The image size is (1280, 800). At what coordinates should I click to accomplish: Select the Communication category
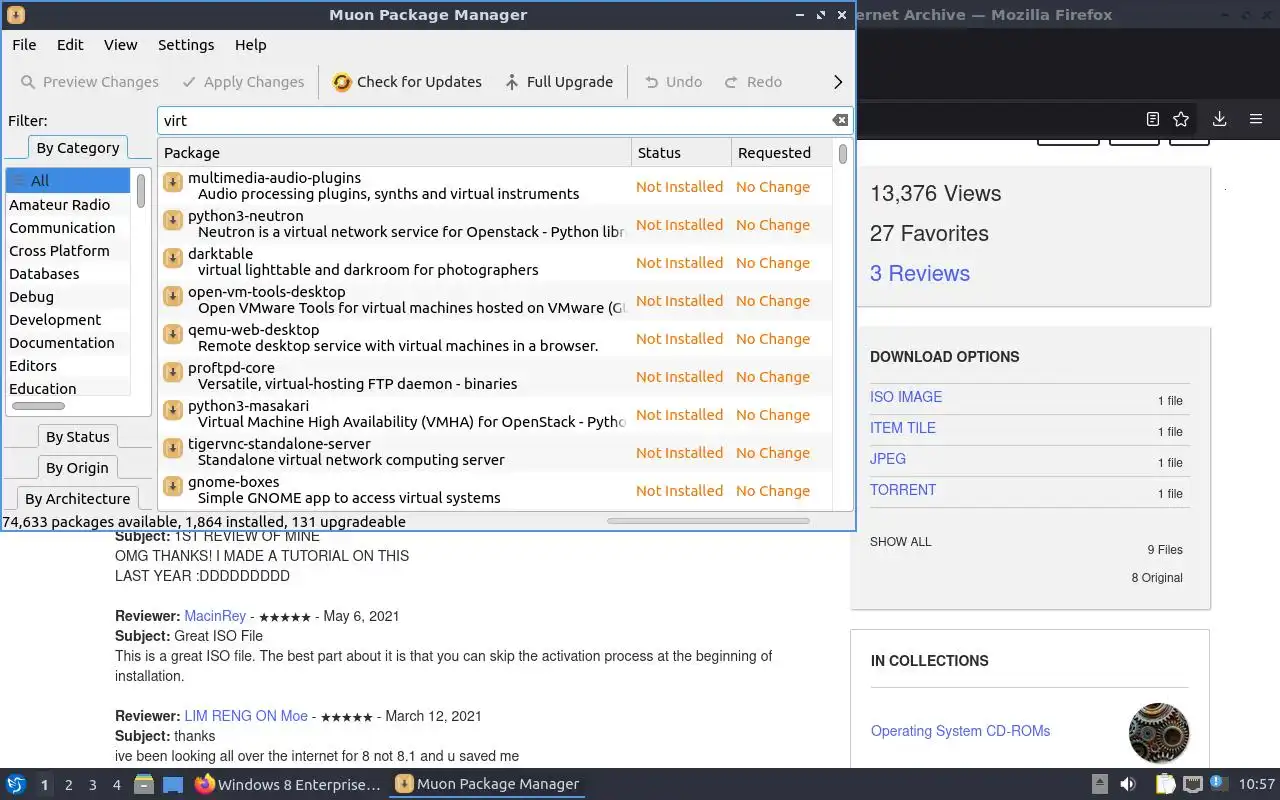(x=68, y=228)
